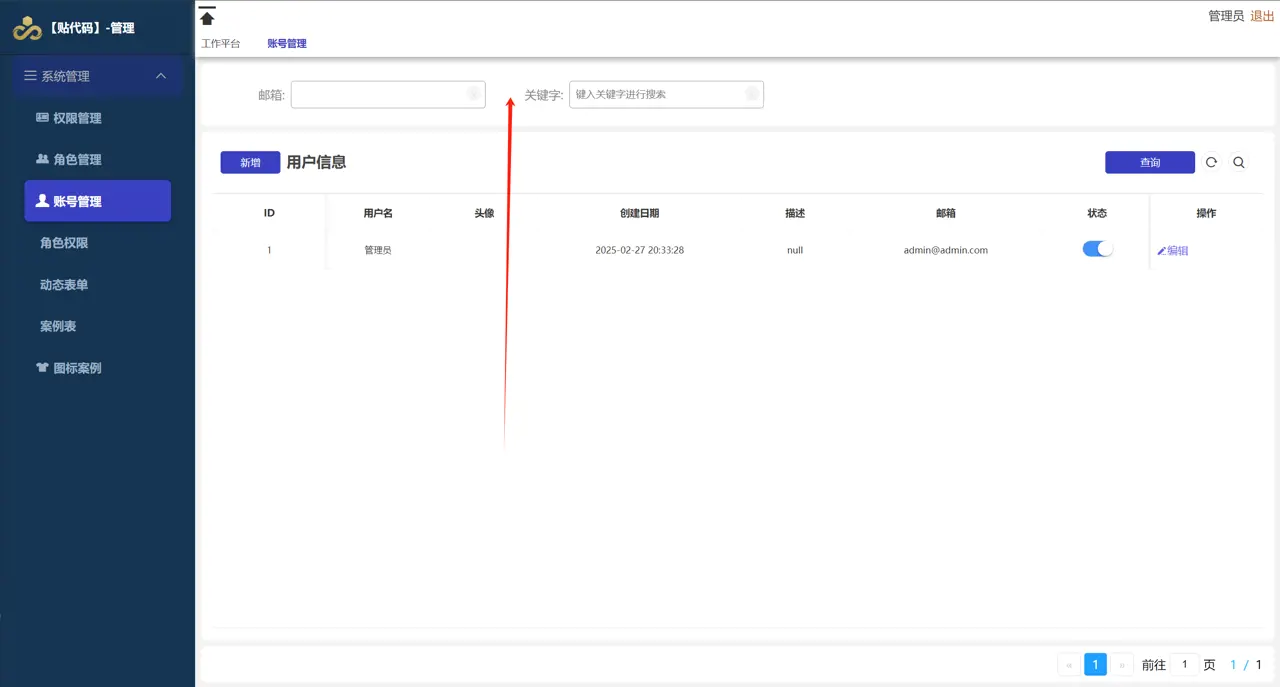Image resolution: width=1280 pixels, height=687 pixels.
Task: Toggle the 状态 switch for user 管理员
Action: click(x=1097, y=249)
